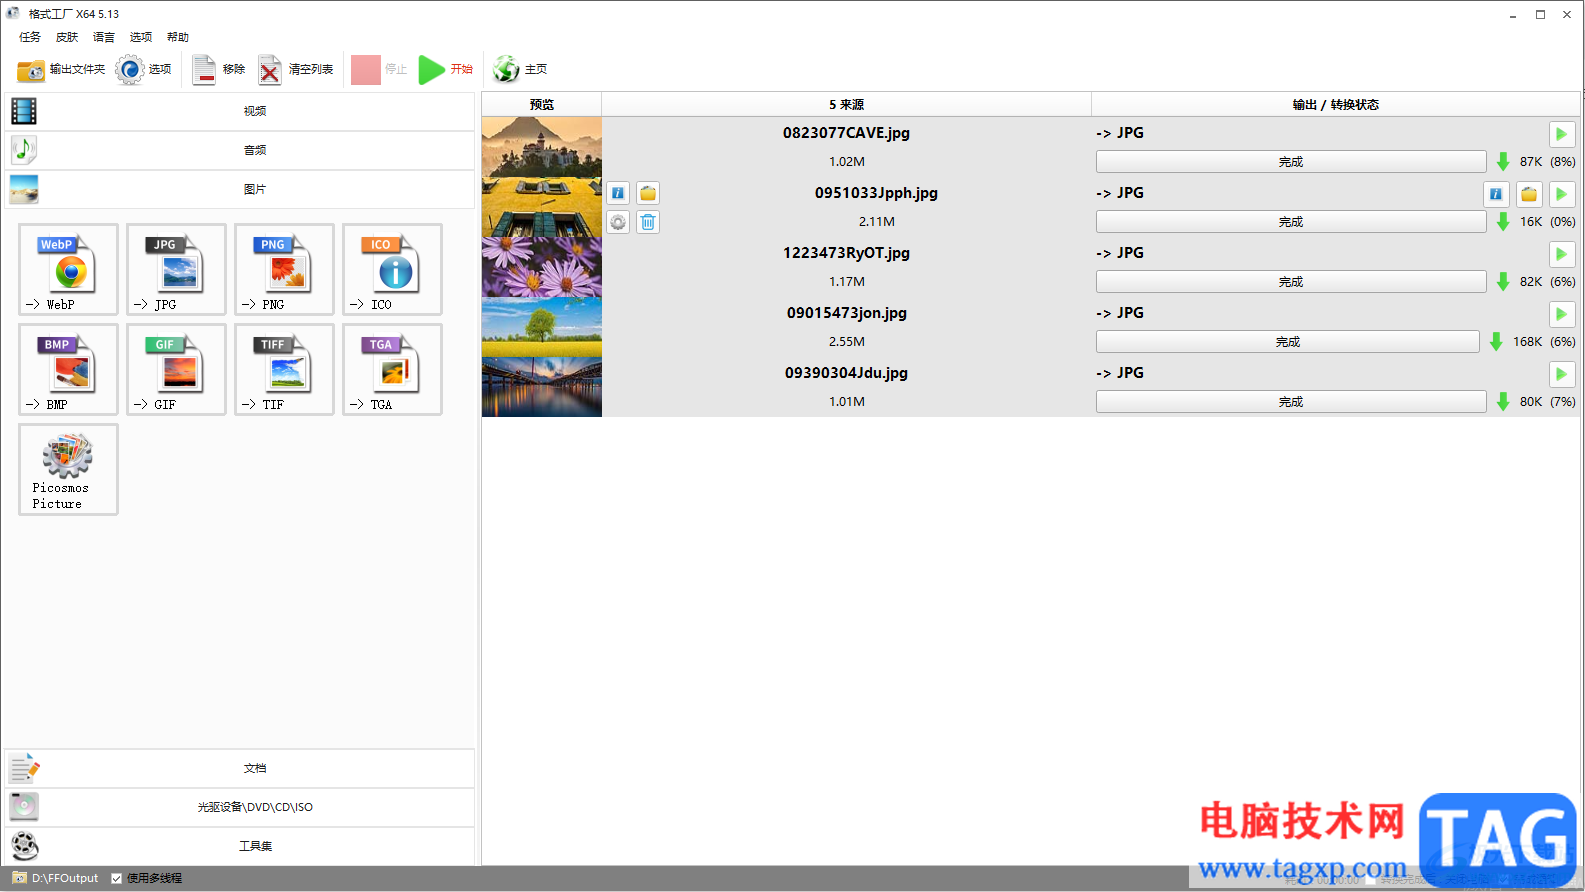
Task: Open the 任务 menu
Action: coord(30,37)
